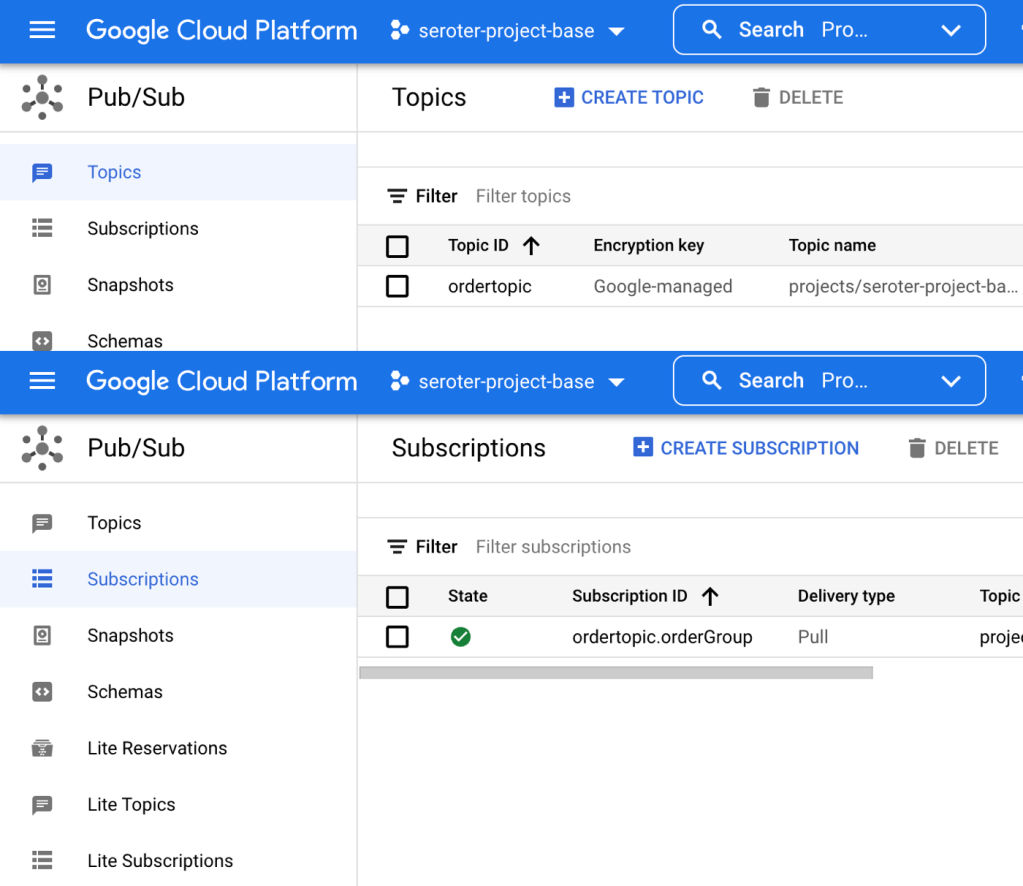1023x886 pixels.
Task: Click sort arrow next to Topic ID
Action: [x=531, y=245]
